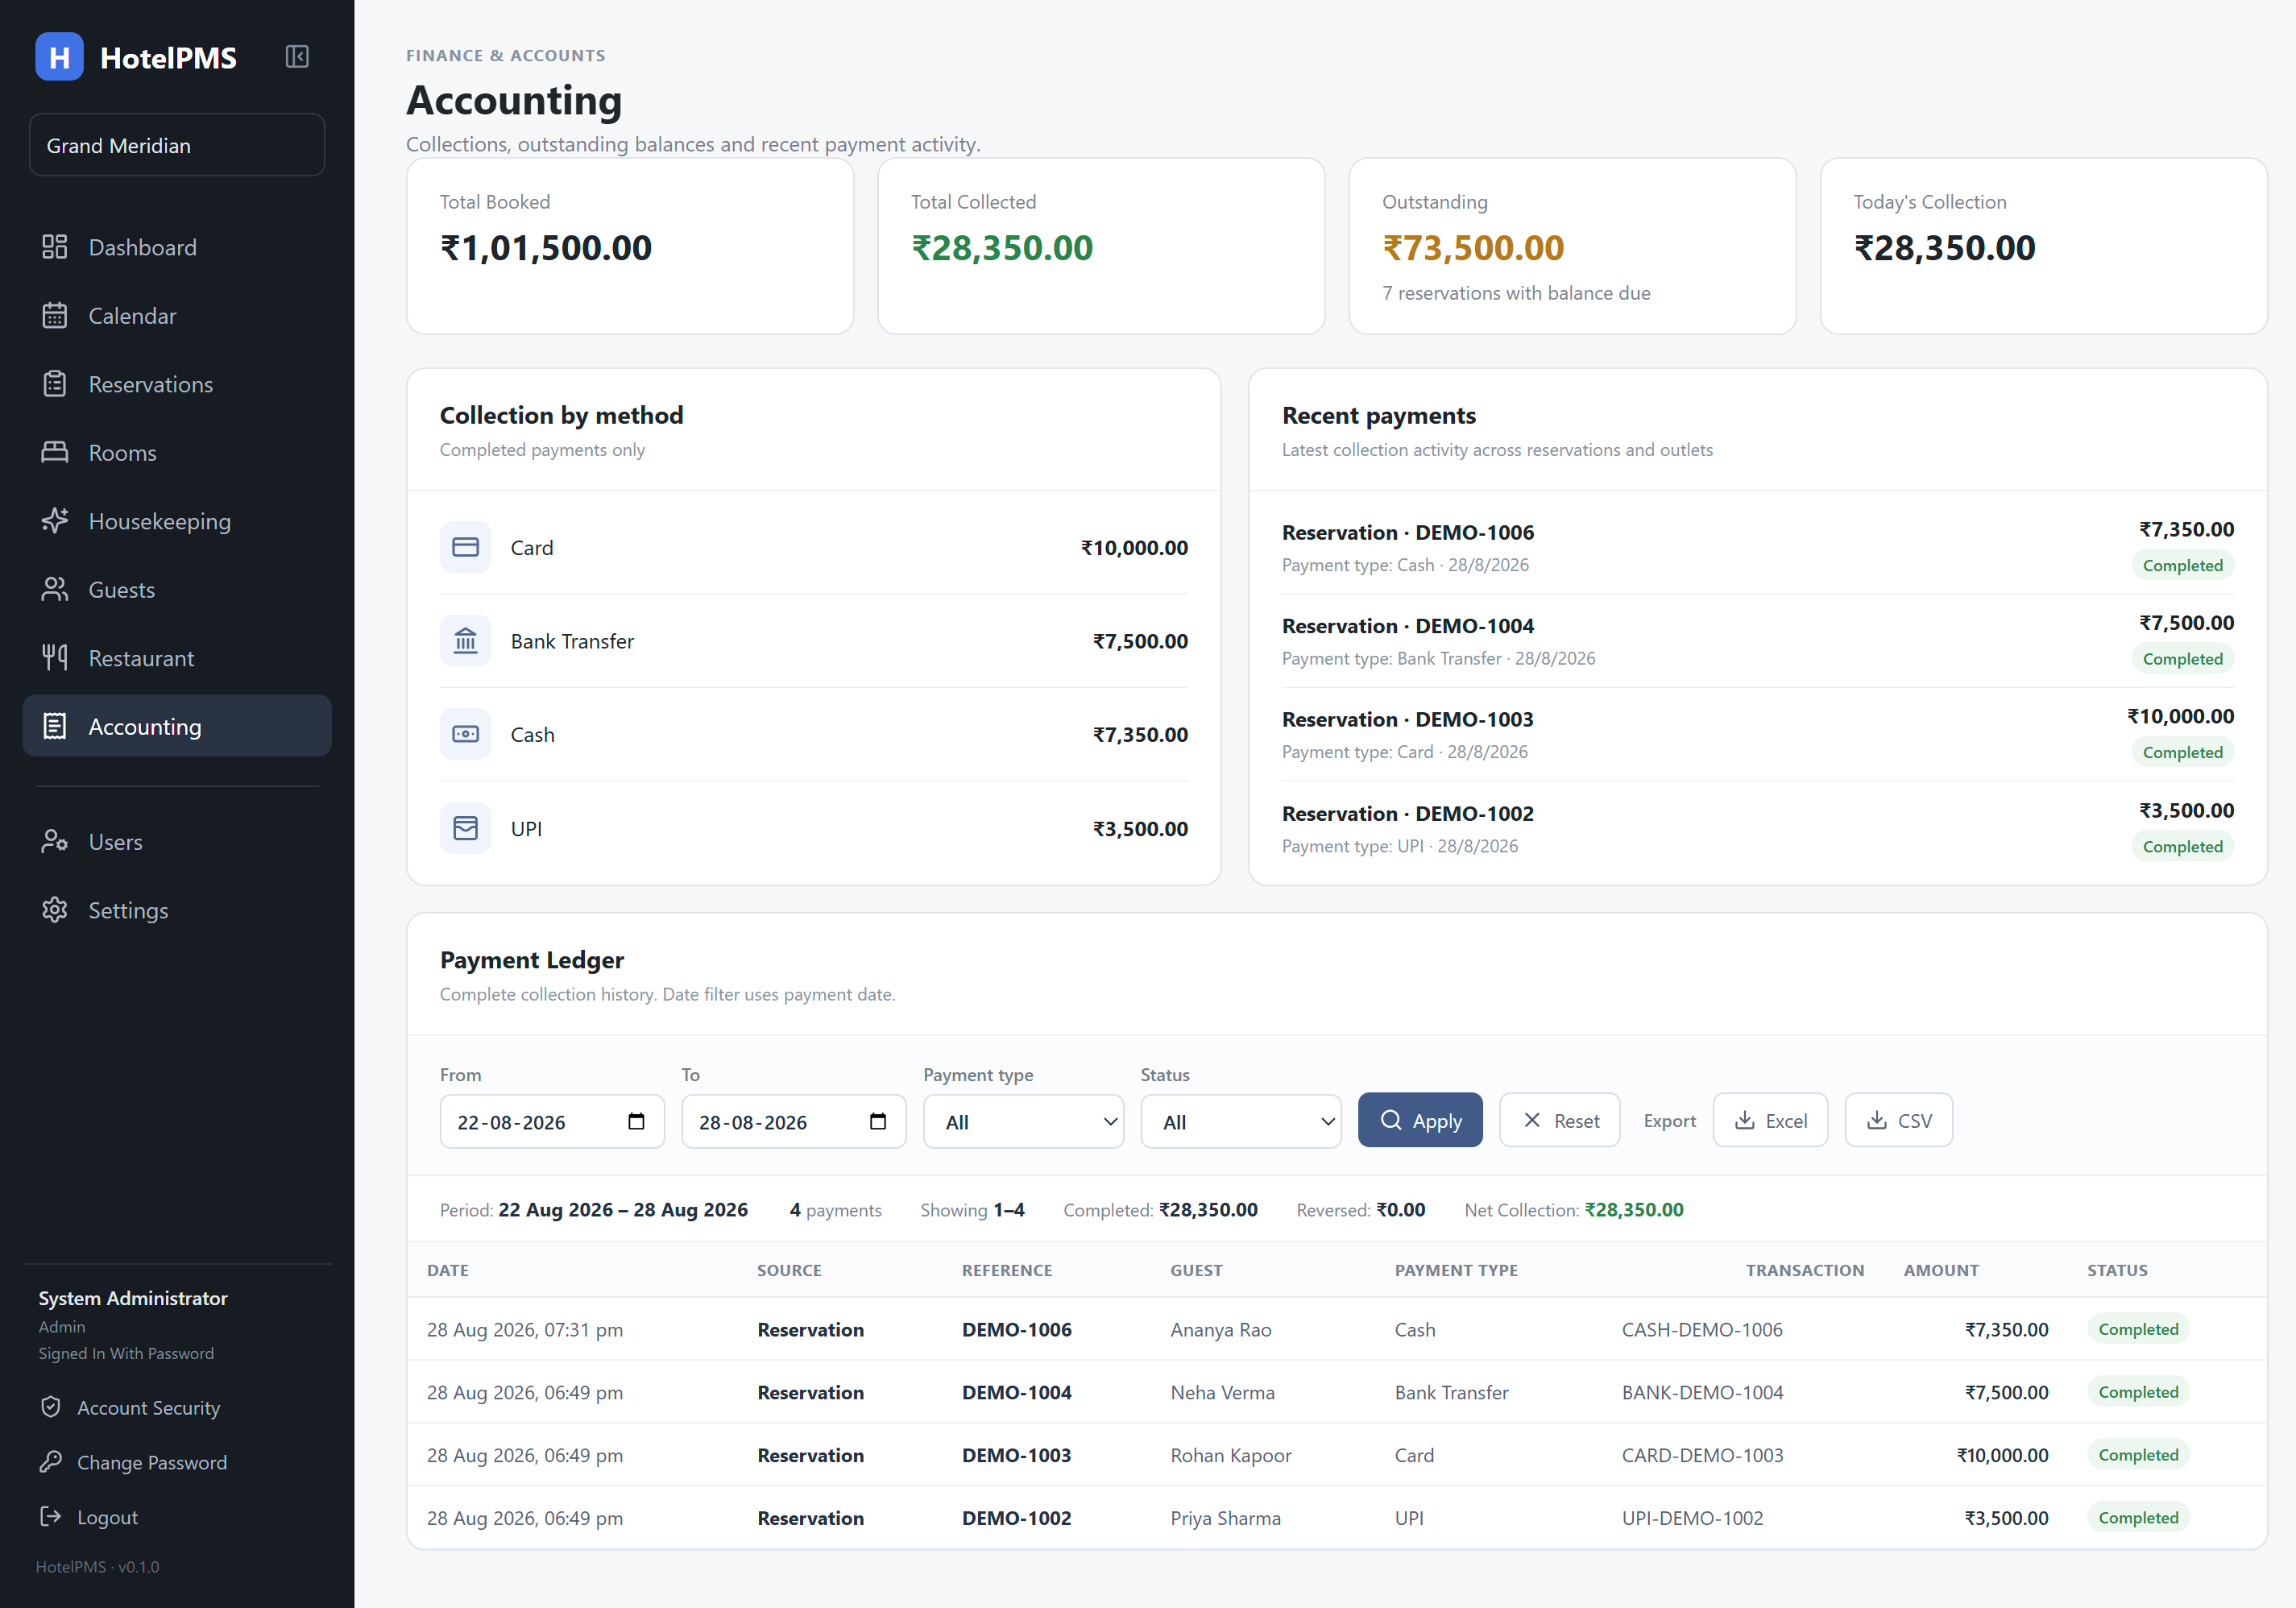Click the Cash banknote icon
The image size is (2296, 1608).
465,734
